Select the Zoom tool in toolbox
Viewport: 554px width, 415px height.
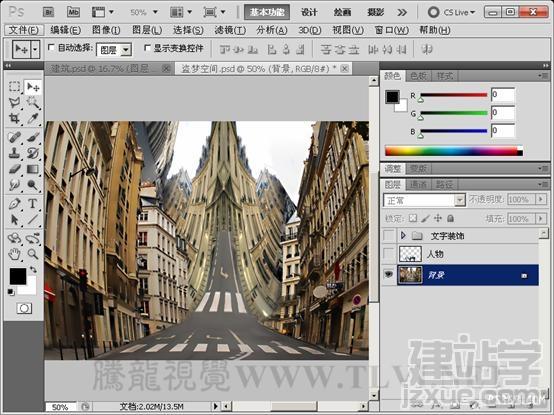pyautogui.click(x=33, y=254)
